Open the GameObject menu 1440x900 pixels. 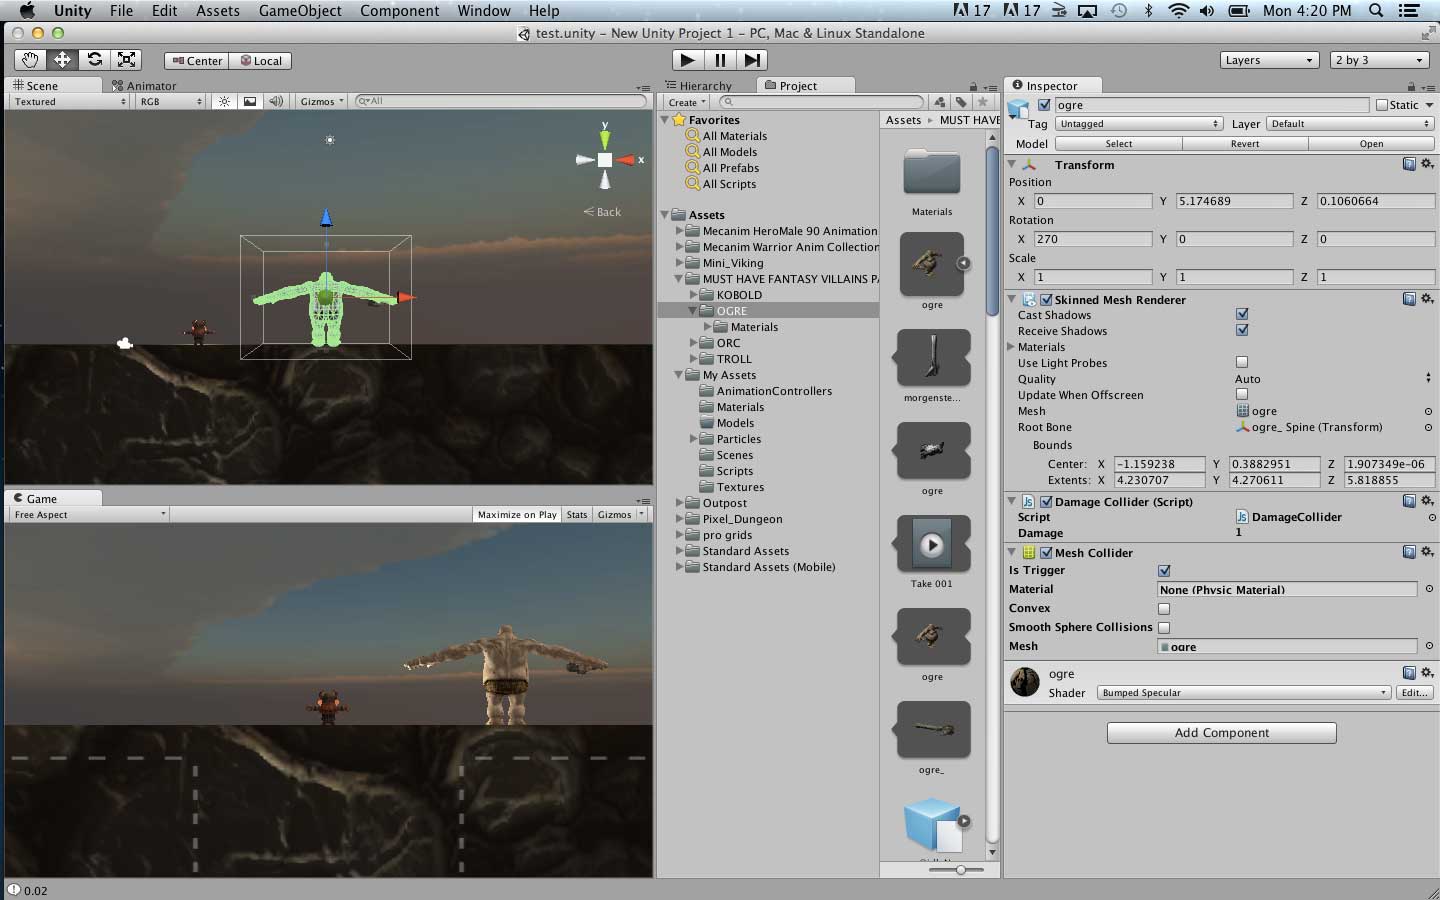click(300, 11)
